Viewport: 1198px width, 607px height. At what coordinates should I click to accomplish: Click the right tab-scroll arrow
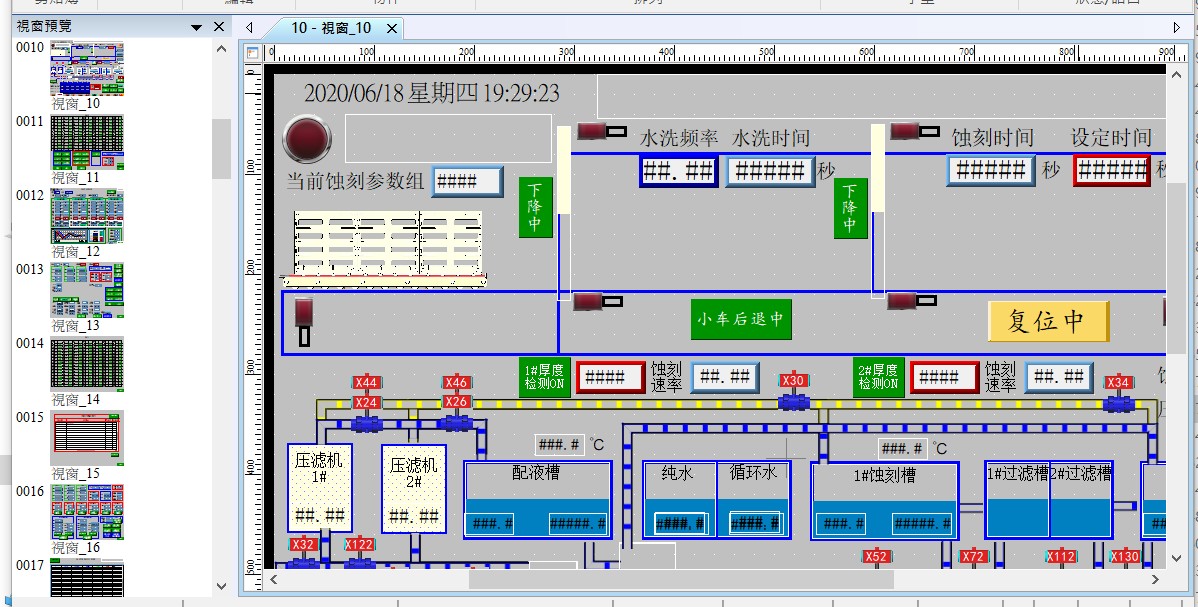click(1177, 28)
